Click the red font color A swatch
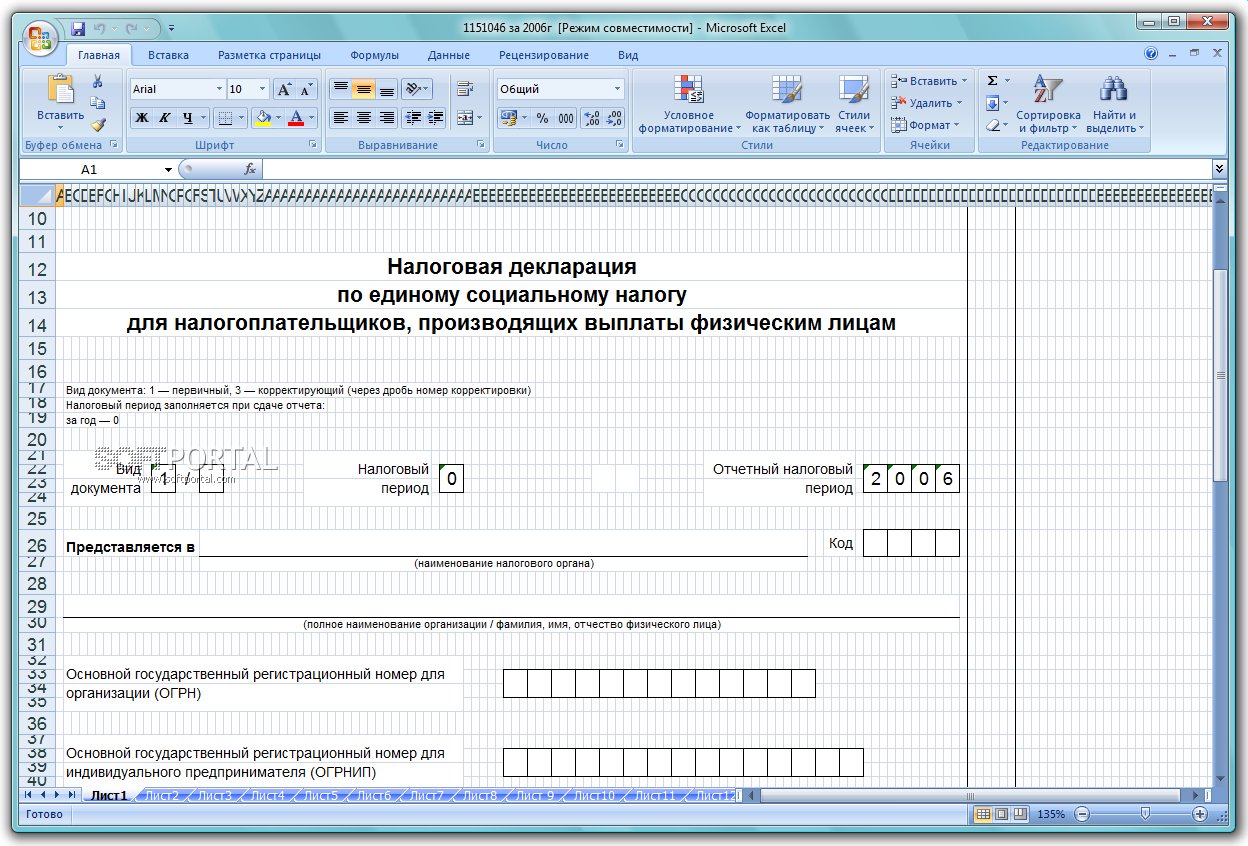This screenshot has height=846, width=1248. pyautogui.click(x=296, y=118)
